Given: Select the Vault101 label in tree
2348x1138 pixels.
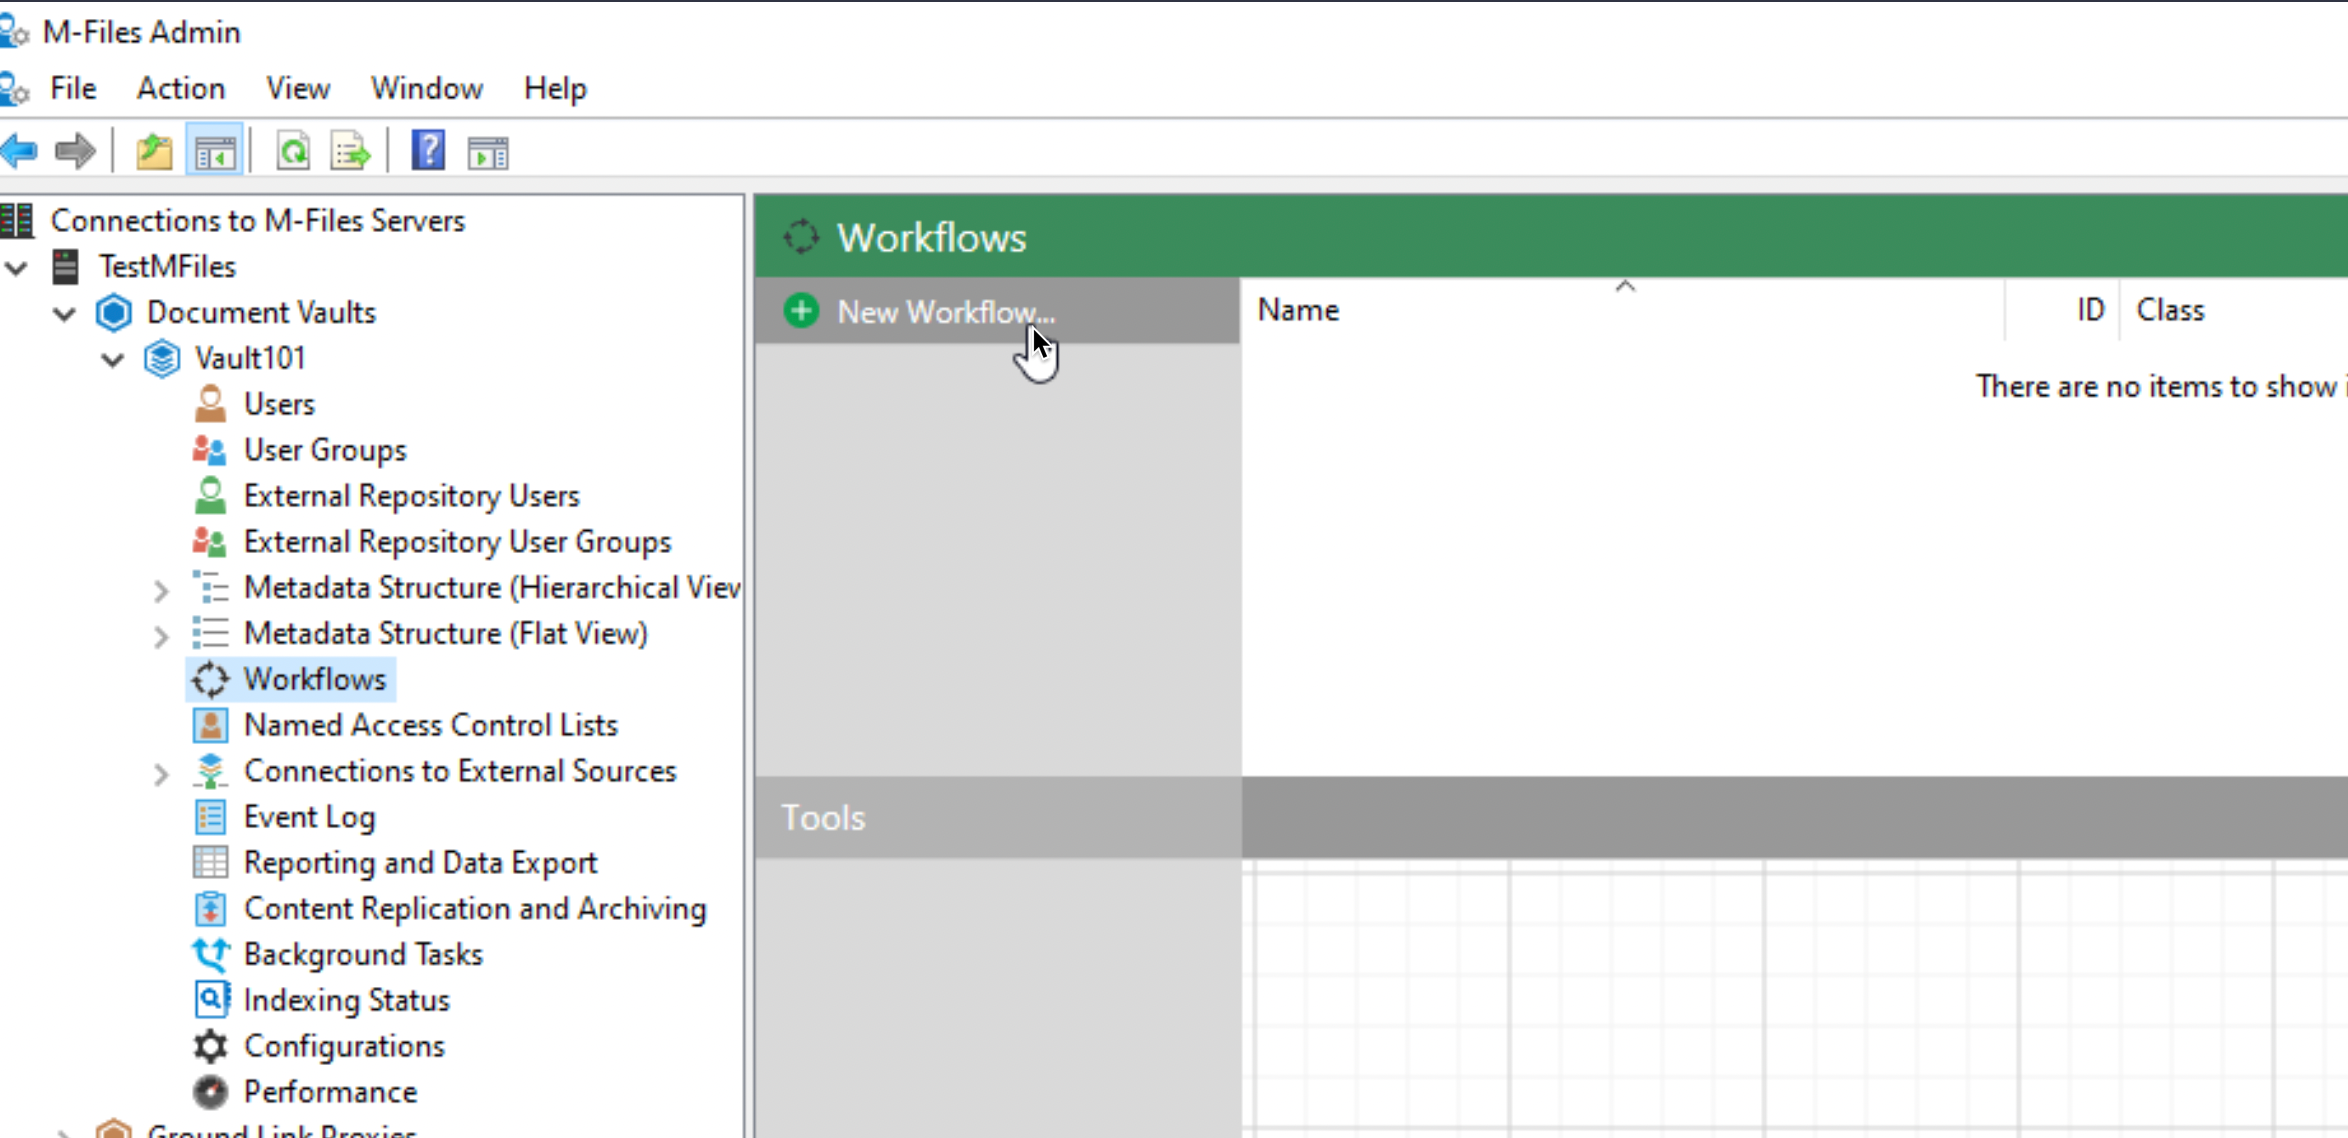Looking at the screenshot, I should [250, 358].
